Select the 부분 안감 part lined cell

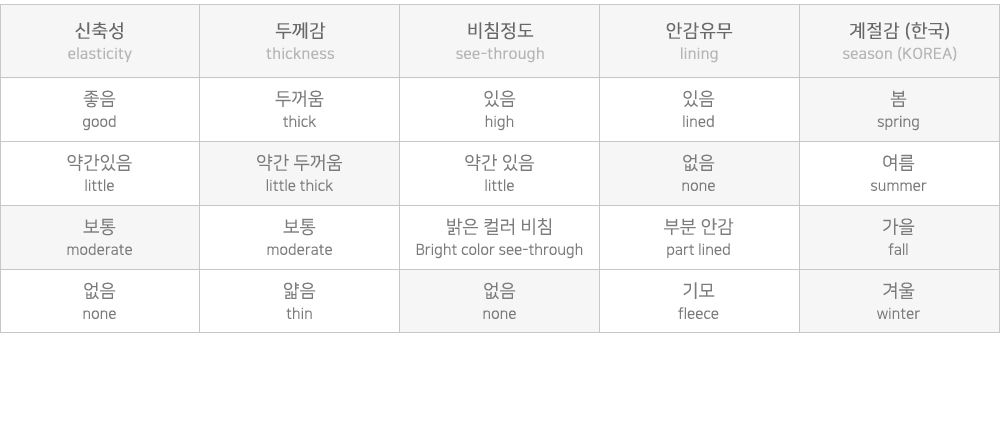coord(699,237)
